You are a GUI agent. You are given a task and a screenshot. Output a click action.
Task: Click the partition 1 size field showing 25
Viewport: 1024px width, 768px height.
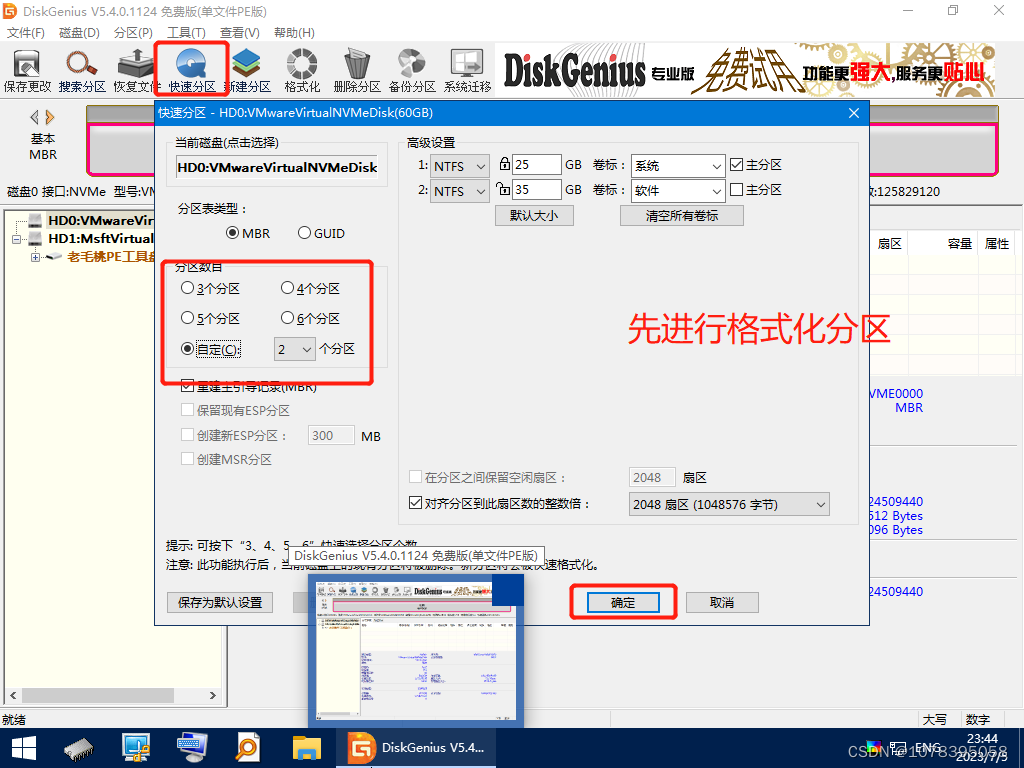[537, 165]
